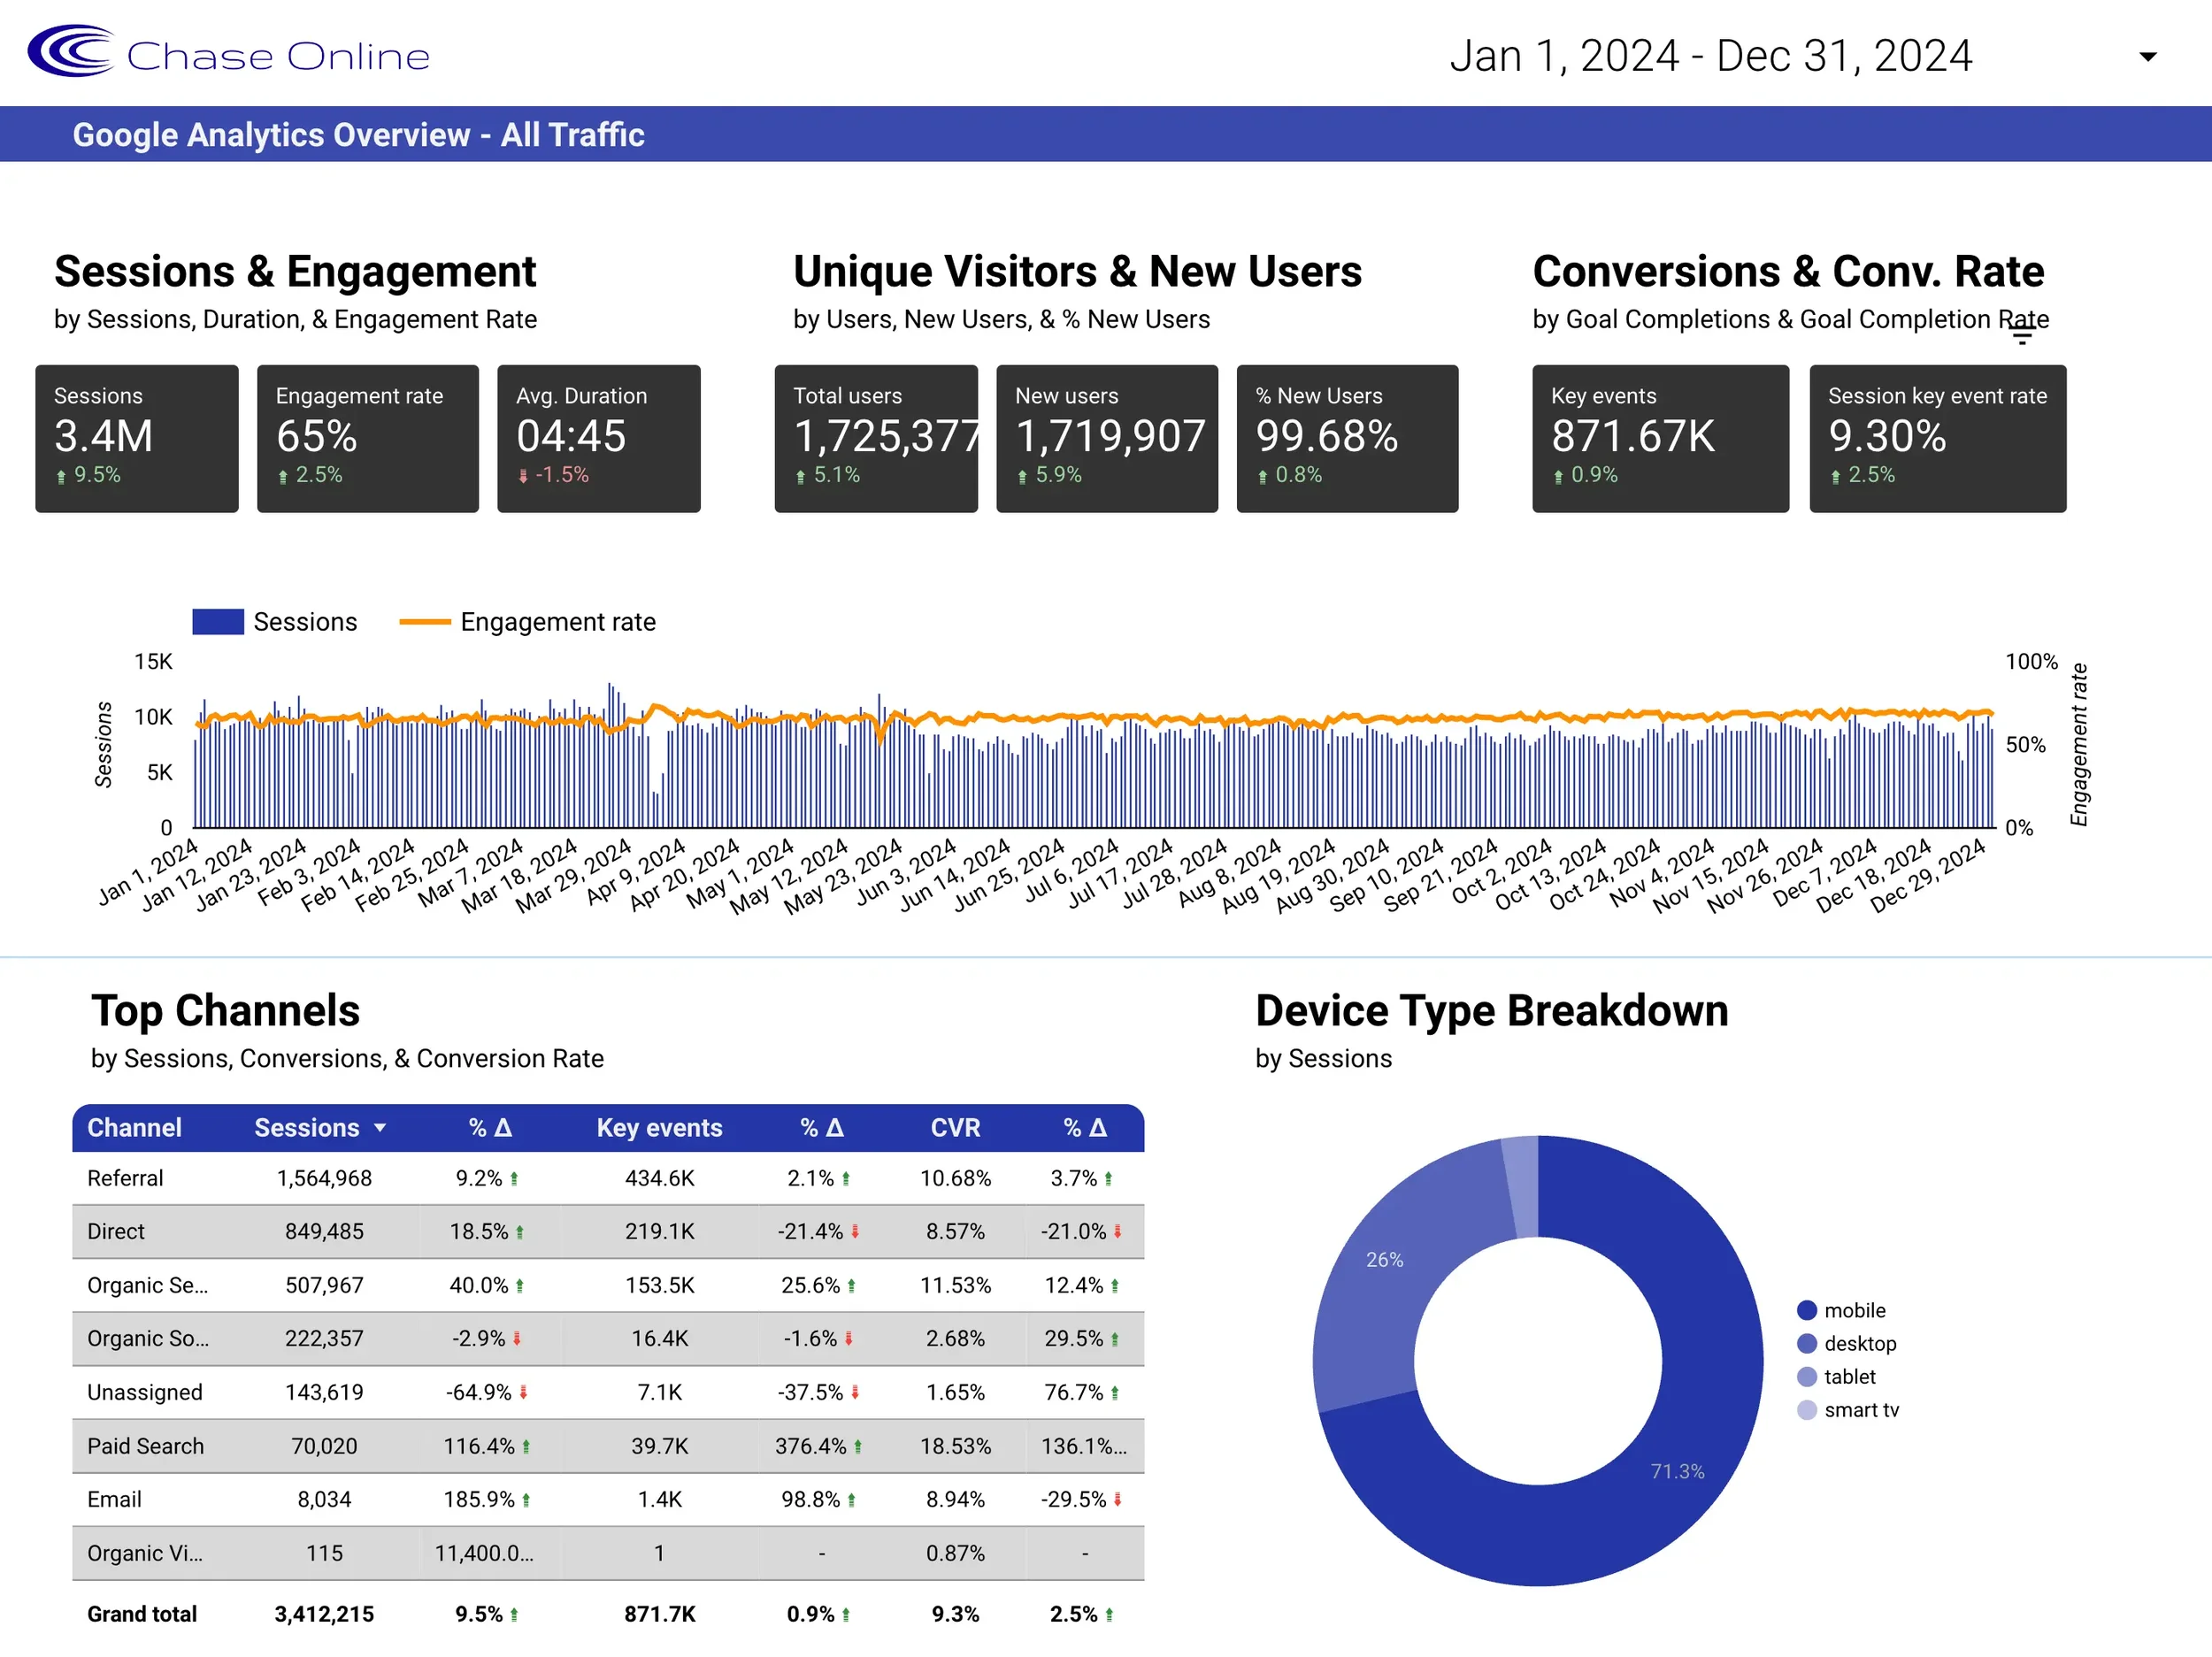Sort by the CVR column header

[955, 1128]
